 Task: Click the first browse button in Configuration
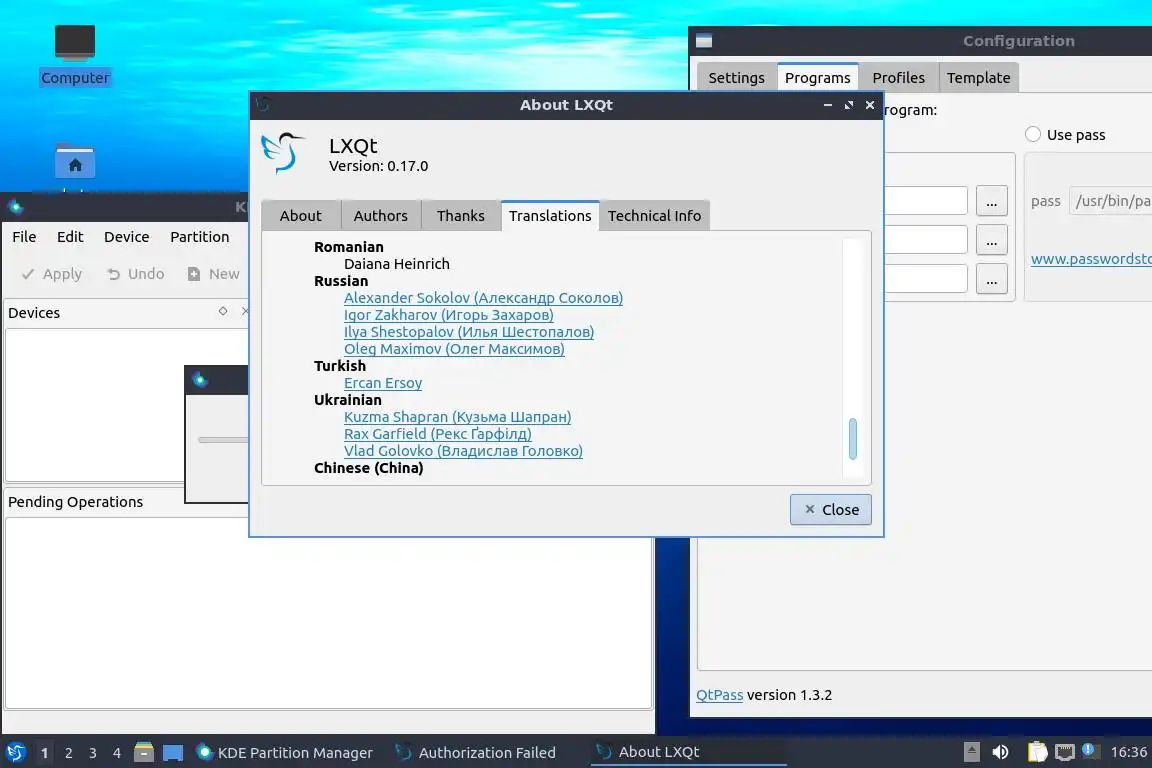click(991, 201)
